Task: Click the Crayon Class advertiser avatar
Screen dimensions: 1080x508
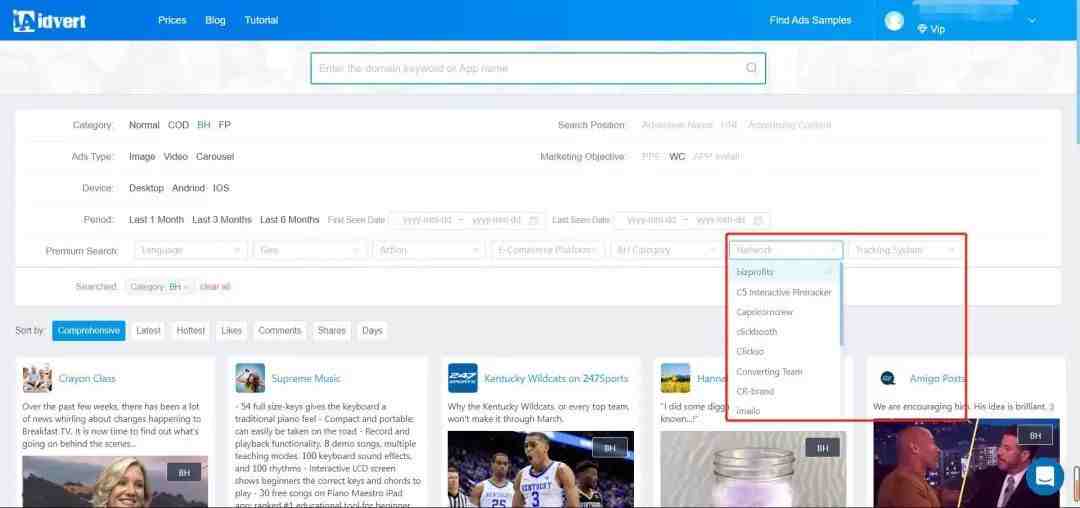Action: coord(37,378)
